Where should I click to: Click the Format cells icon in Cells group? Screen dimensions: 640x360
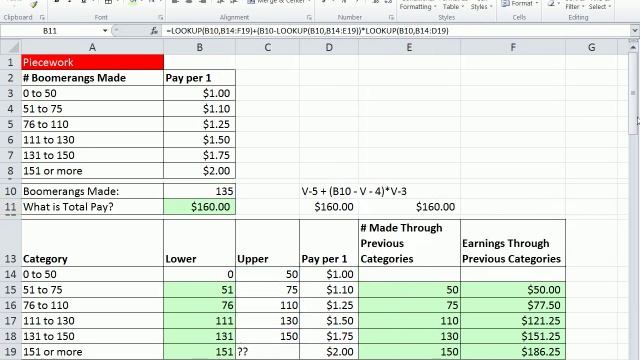(x=505, y=4)
